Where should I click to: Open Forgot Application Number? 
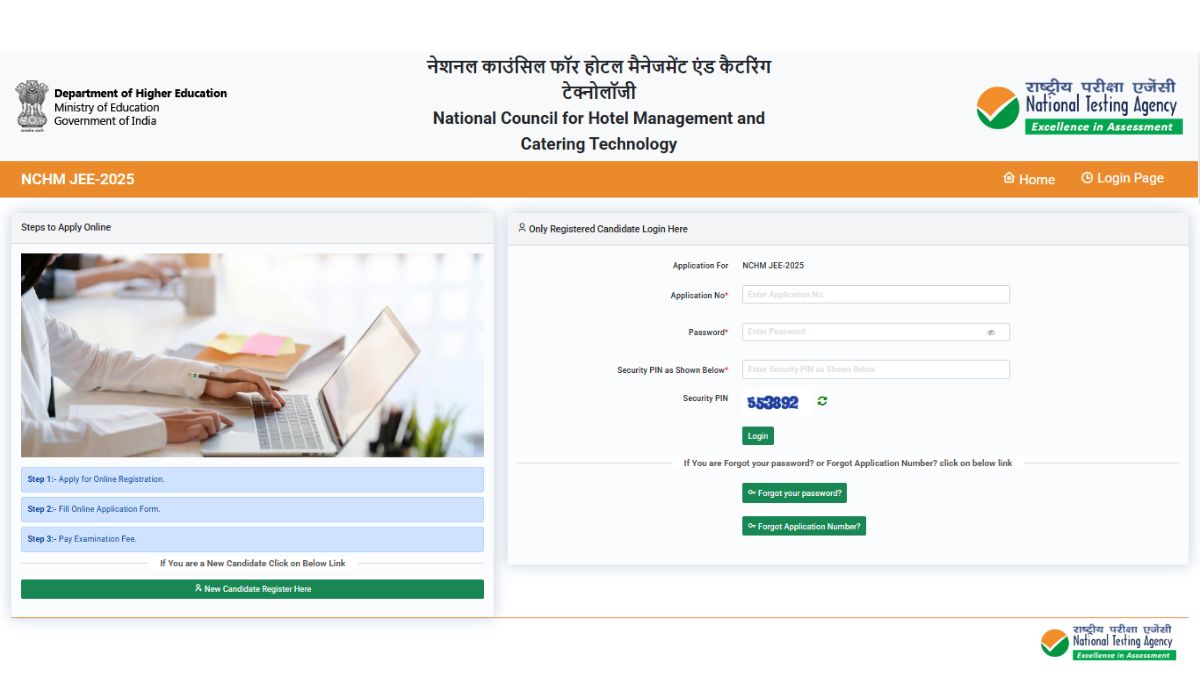point(804,525)
